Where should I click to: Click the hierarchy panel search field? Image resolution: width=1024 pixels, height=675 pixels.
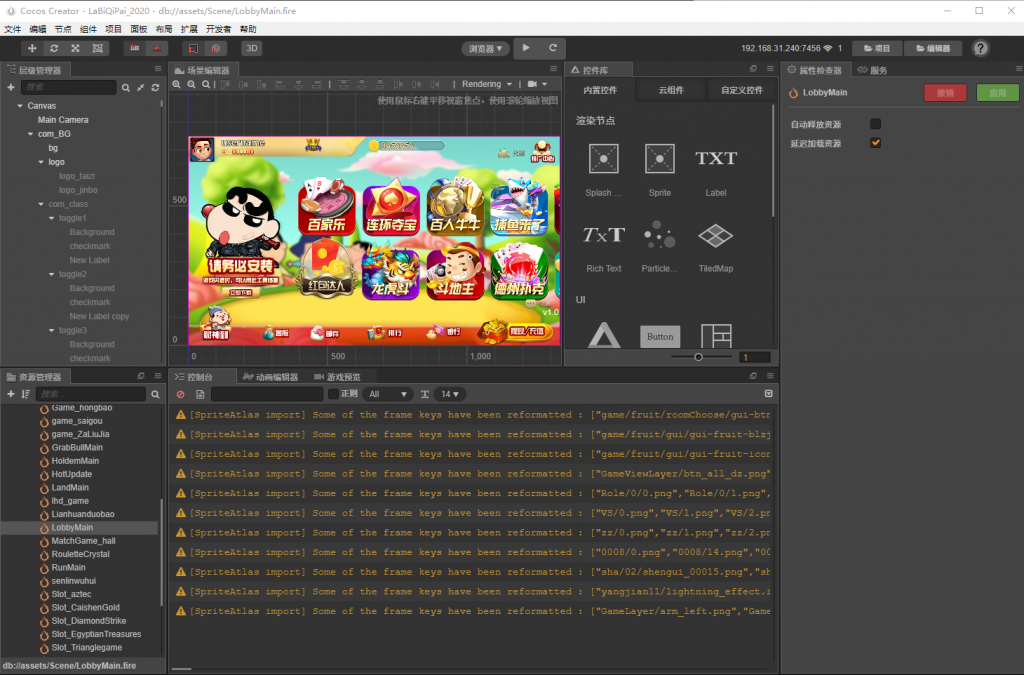point(69,87)
